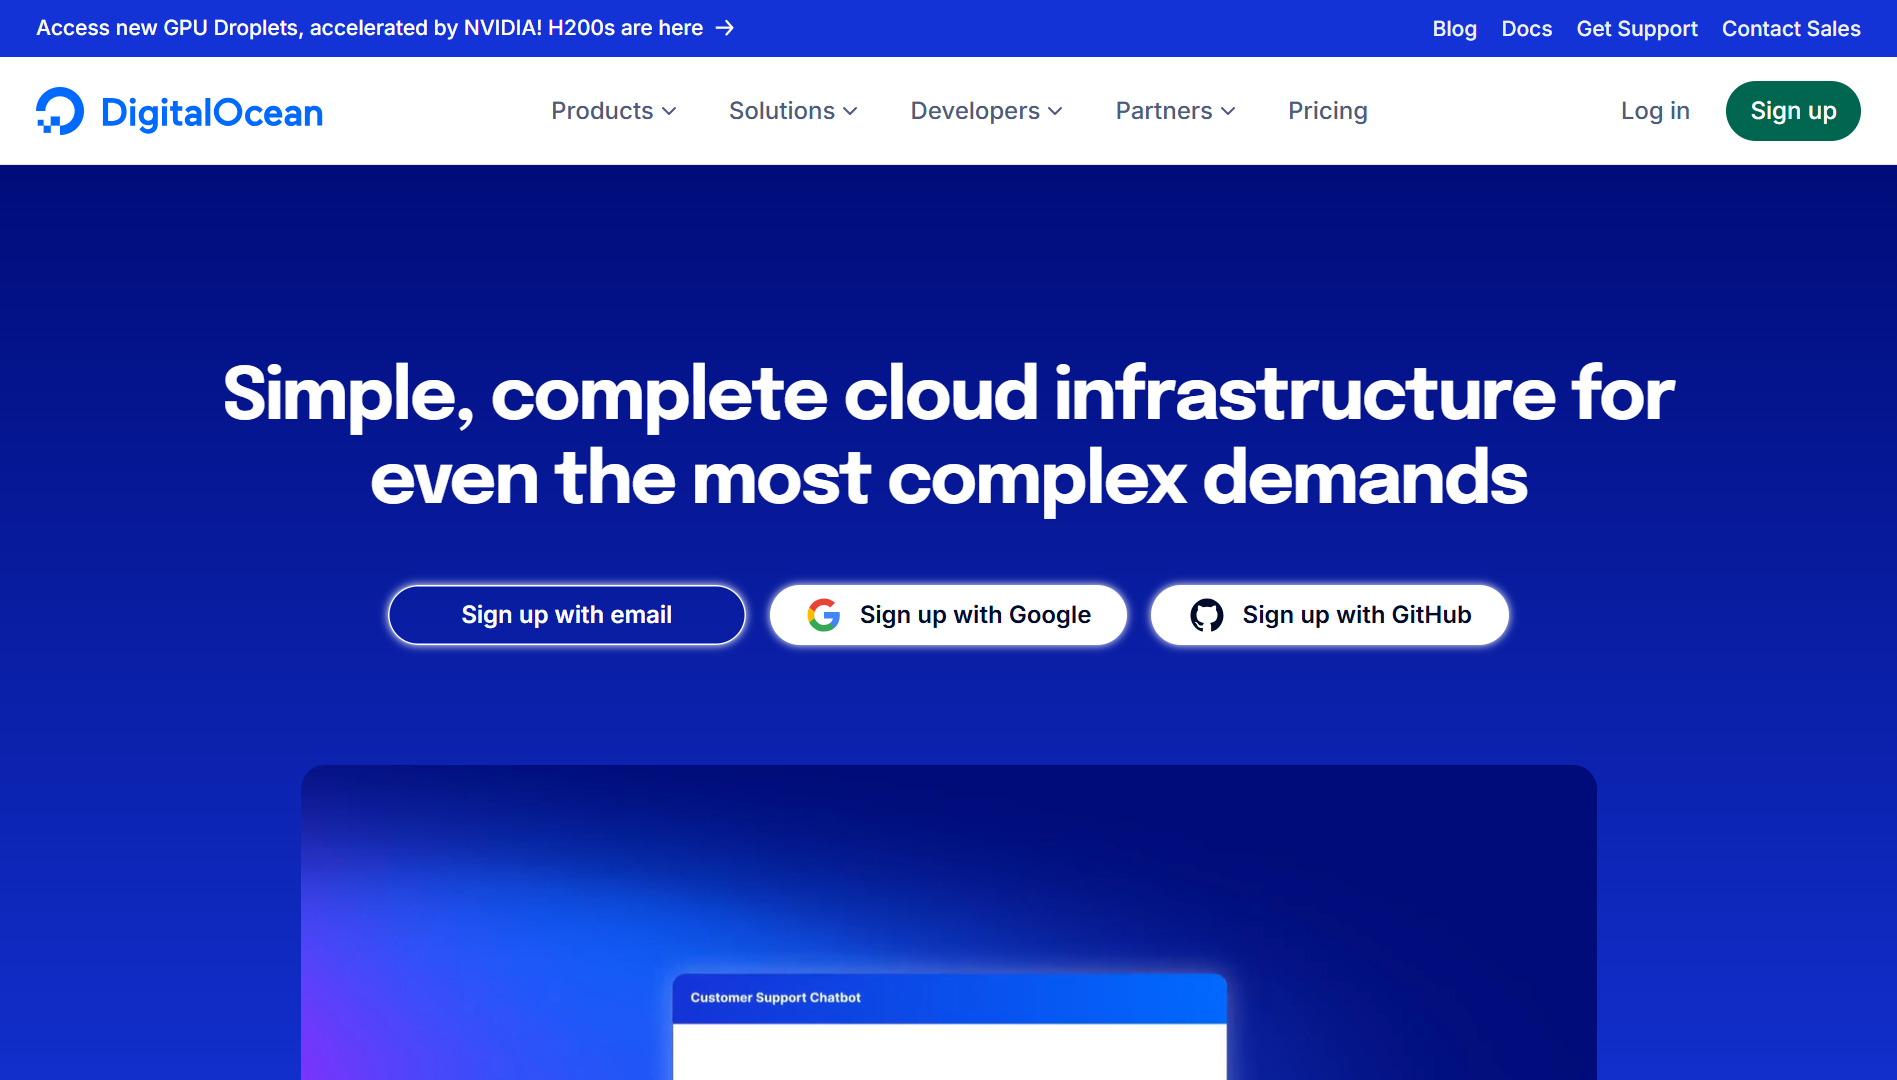The height and width of the screenshot is (1080, 1897).
Task: Open the Solutions dropdown menu
Action: (792, 111)
